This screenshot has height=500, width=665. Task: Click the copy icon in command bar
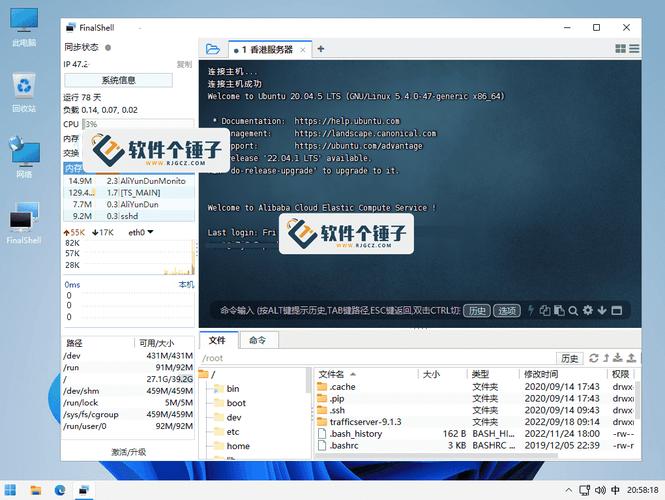pos(545,310)
